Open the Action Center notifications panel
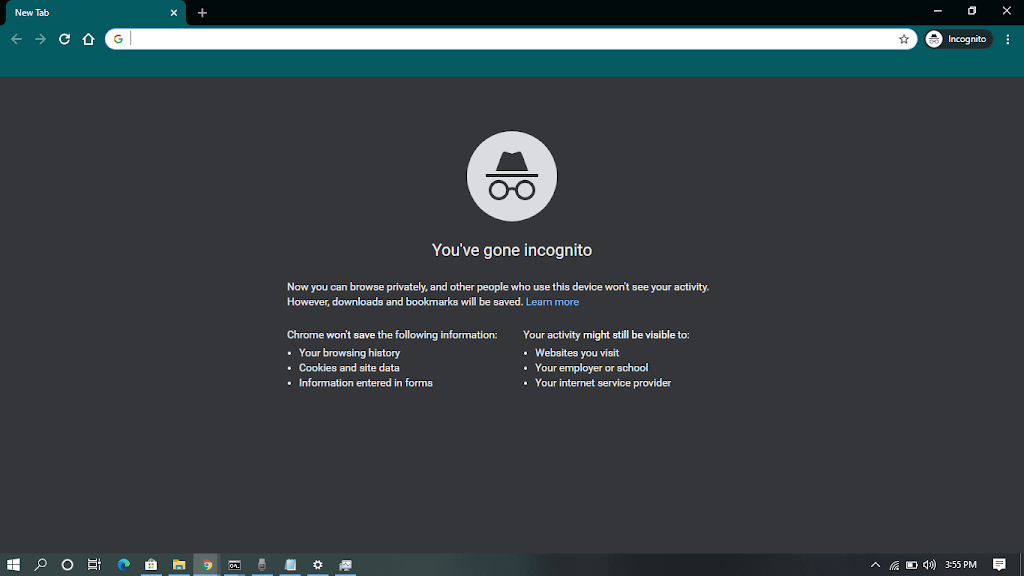Image resolution: width=1024 pixels, height=576 pixels. click(999, 565)
